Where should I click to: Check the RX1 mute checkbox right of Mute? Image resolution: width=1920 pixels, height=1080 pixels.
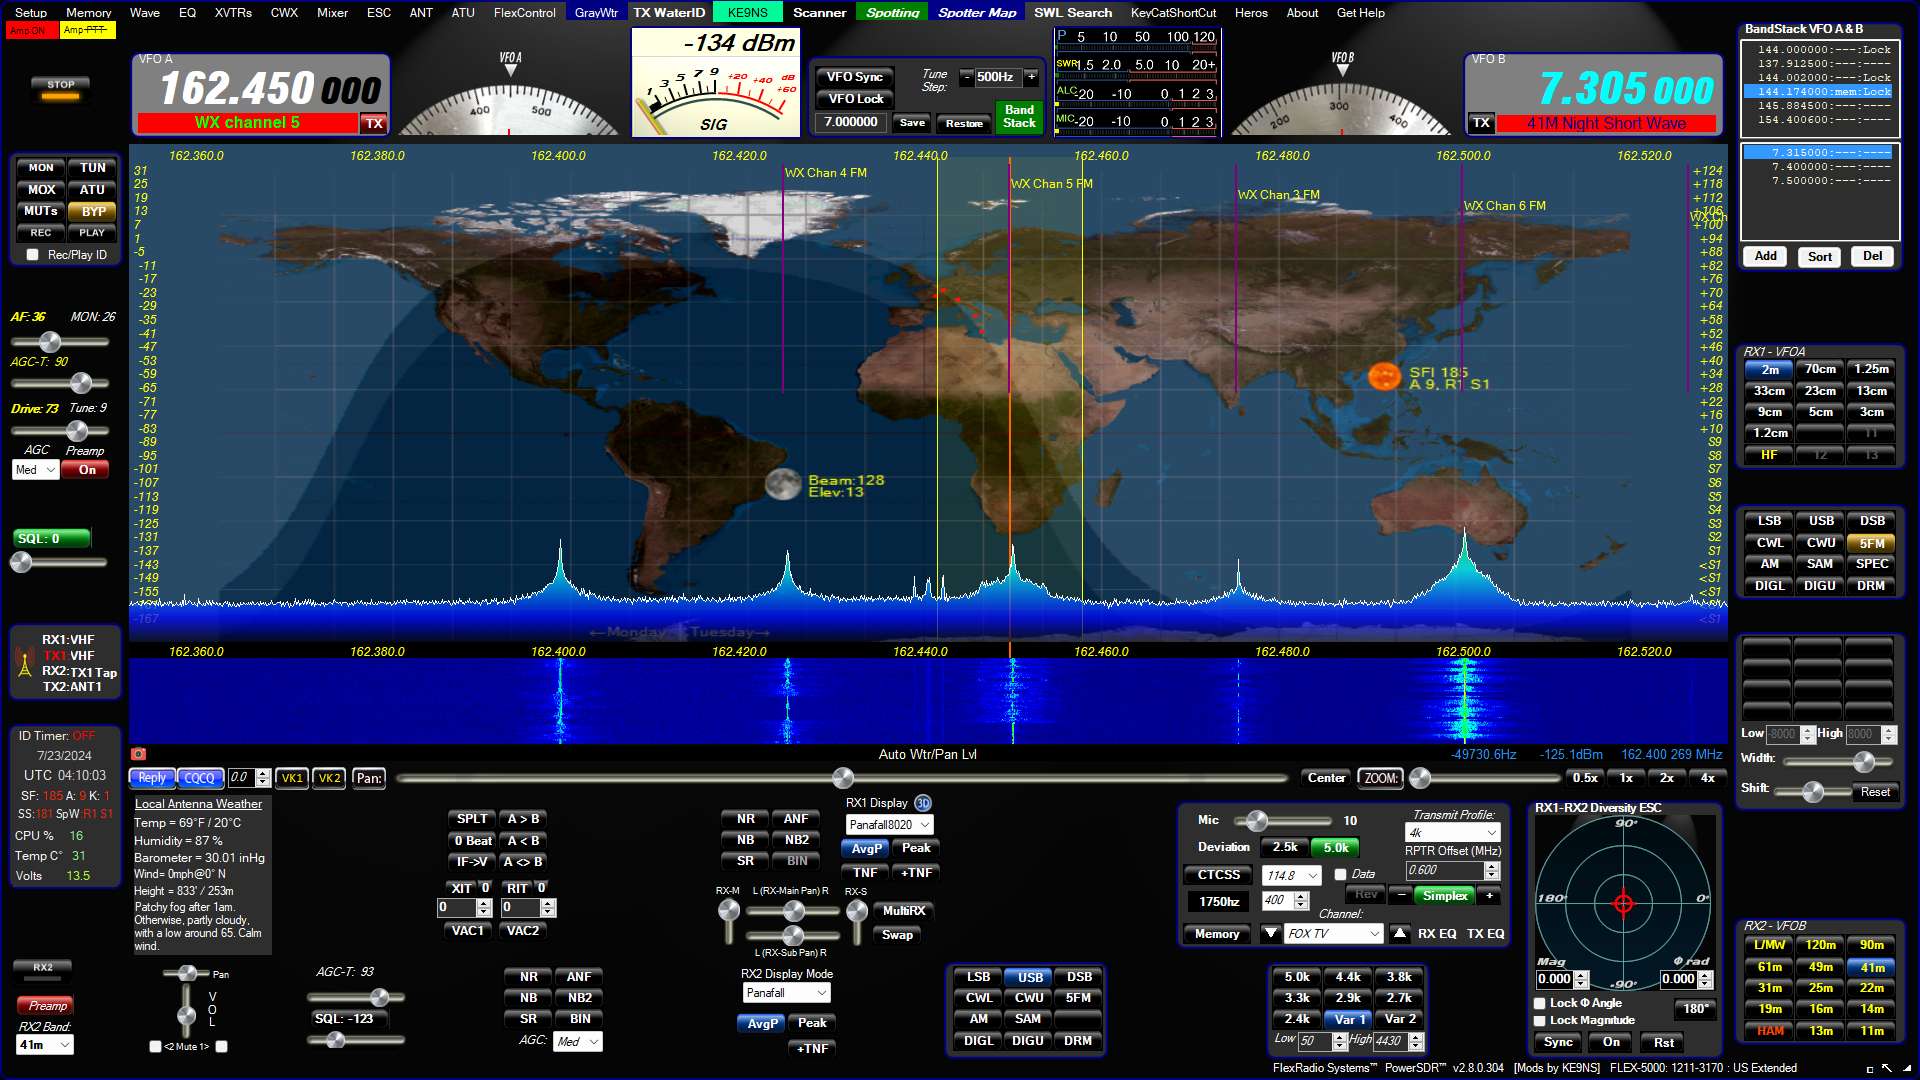tap(222, 1047)
